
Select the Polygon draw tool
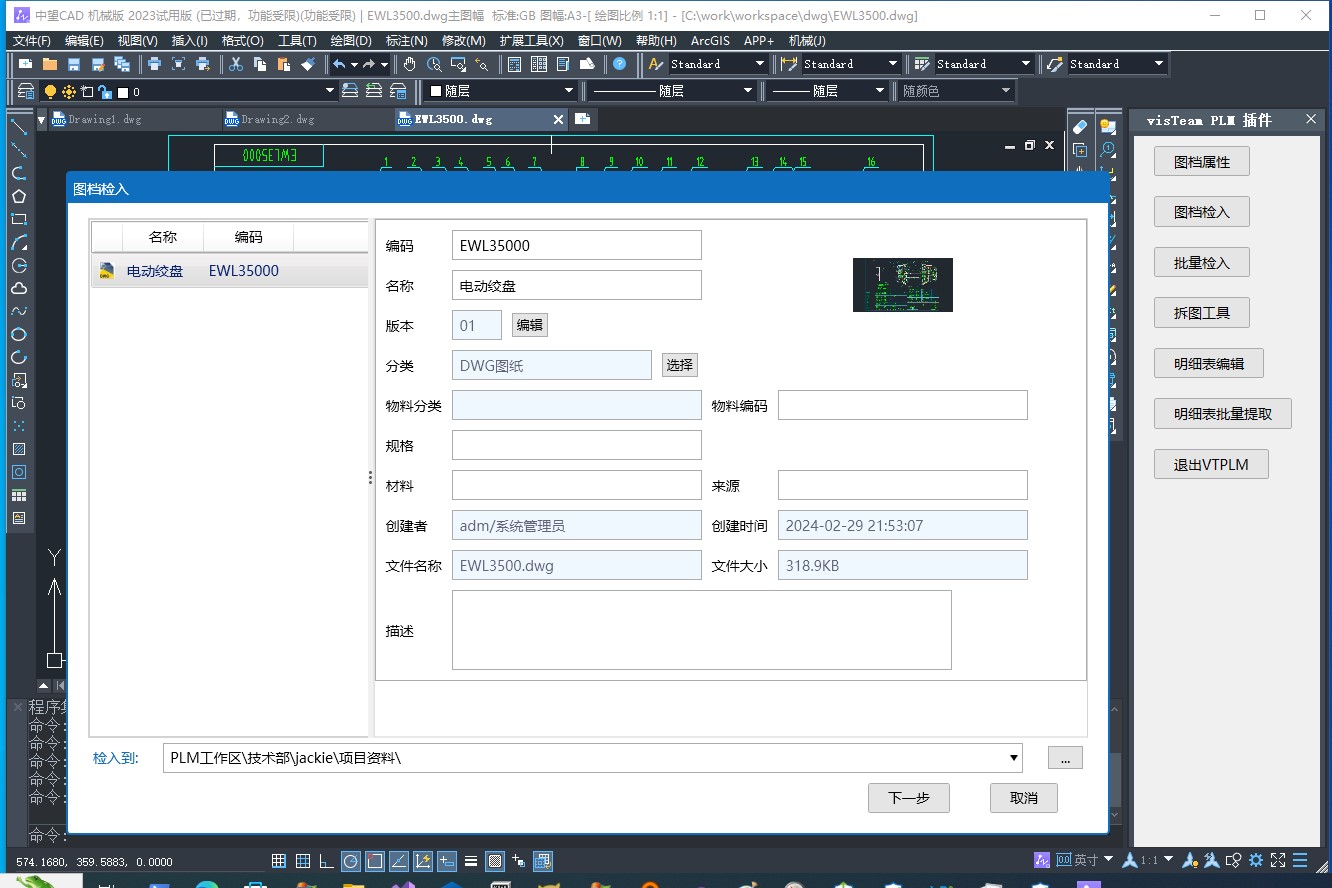[x=19, y=196]
